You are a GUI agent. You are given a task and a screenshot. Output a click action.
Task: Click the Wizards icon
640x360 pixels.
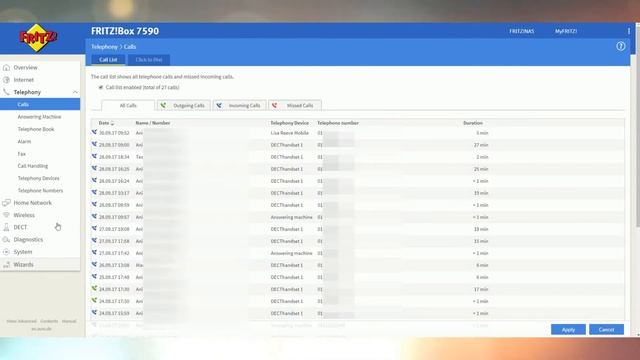pyautogui.click(x=6, y=264)
